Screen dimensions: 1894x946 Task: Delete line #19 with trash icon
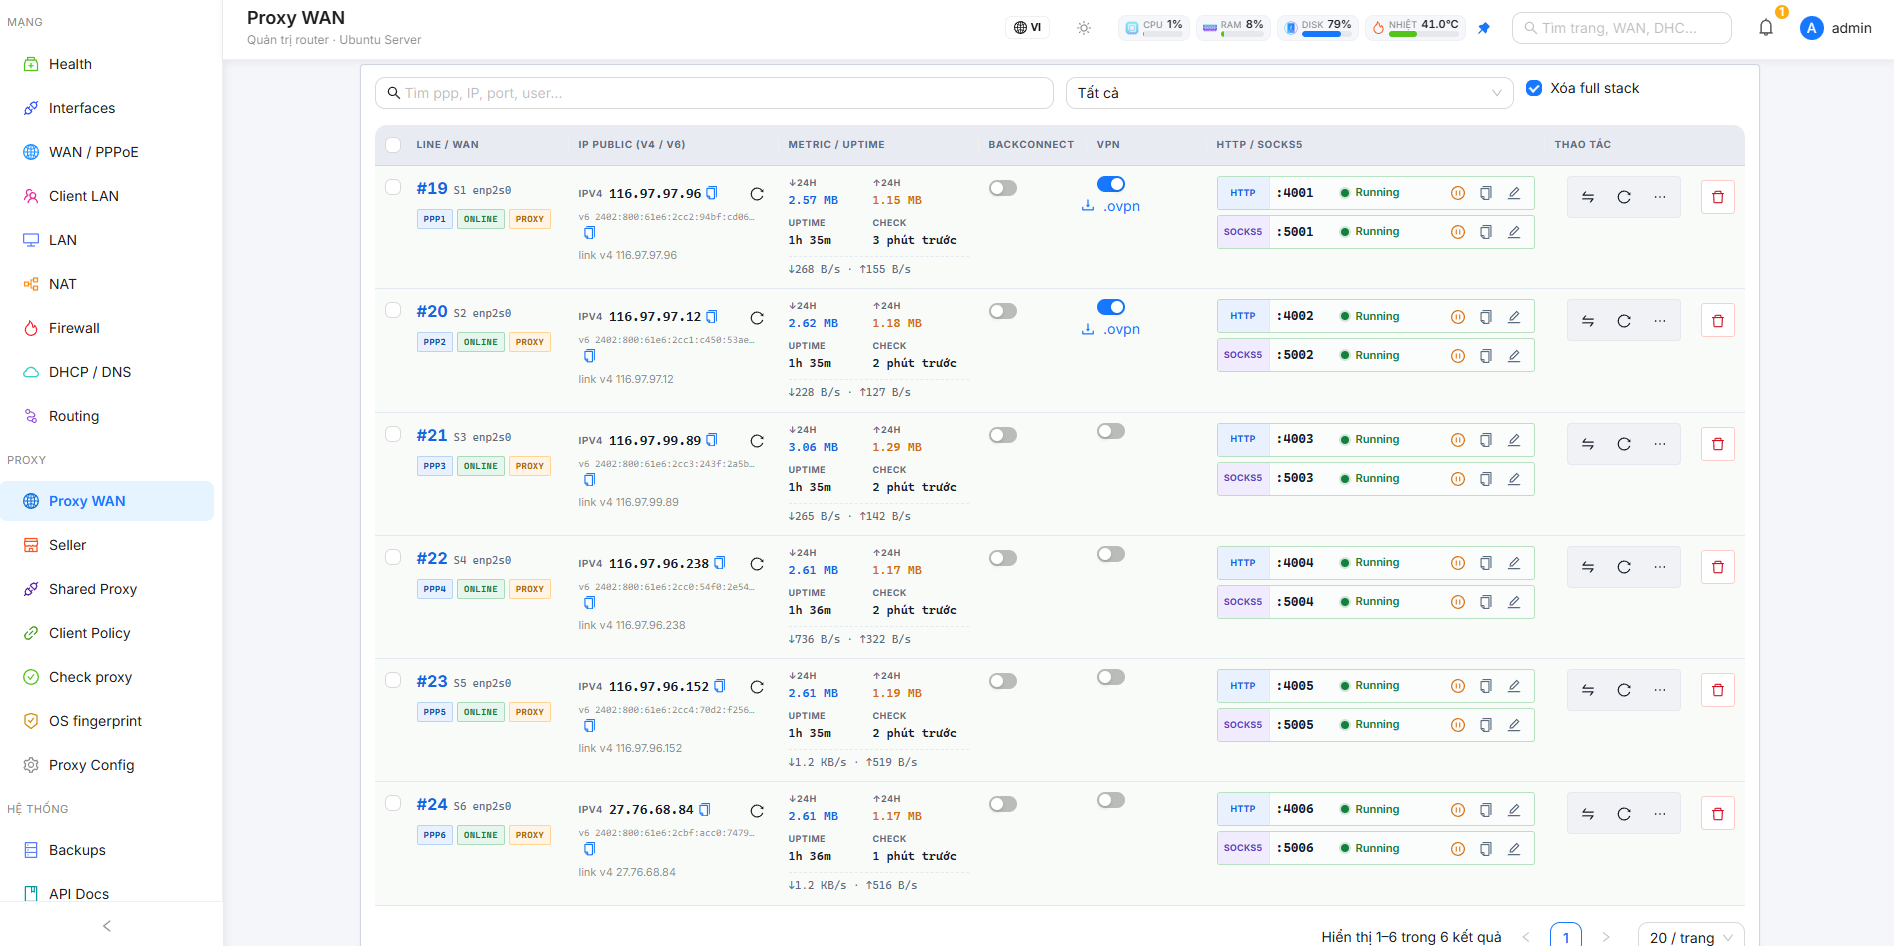(1718, 197)
